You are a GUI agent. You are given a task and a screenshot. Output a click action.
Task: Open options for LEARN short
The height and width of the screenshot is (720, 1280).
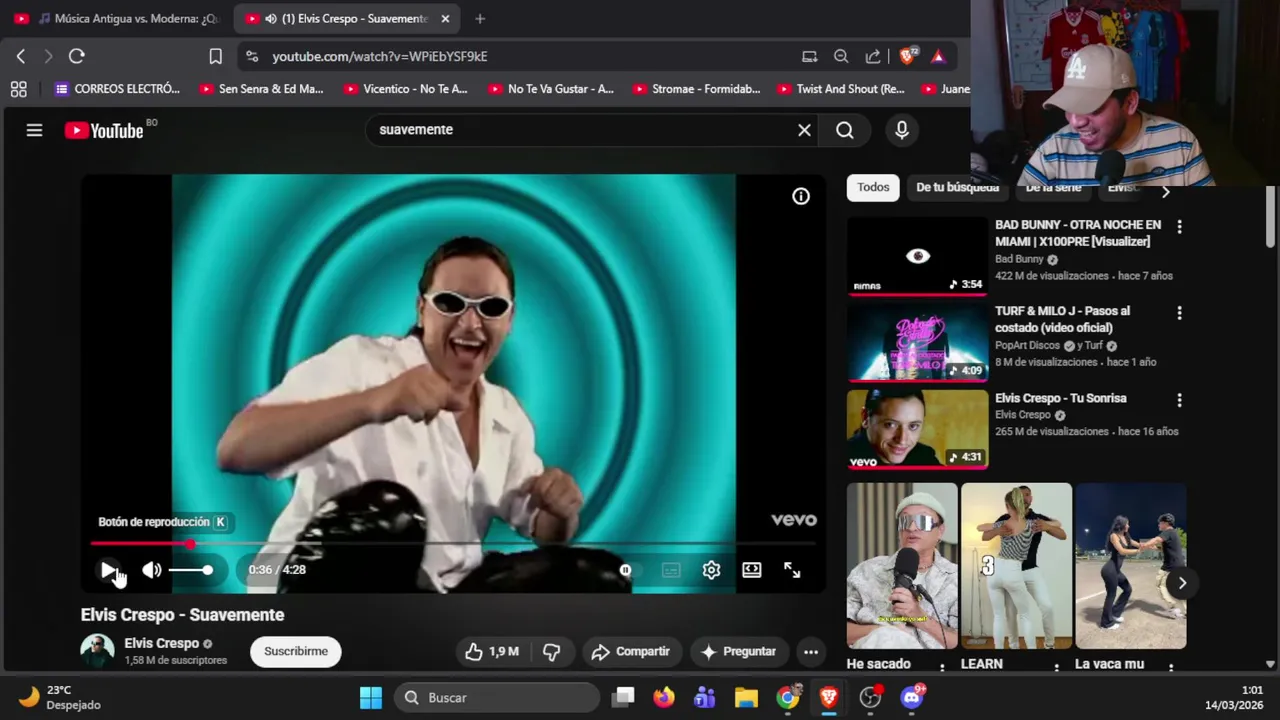[x=1056, y=667]
